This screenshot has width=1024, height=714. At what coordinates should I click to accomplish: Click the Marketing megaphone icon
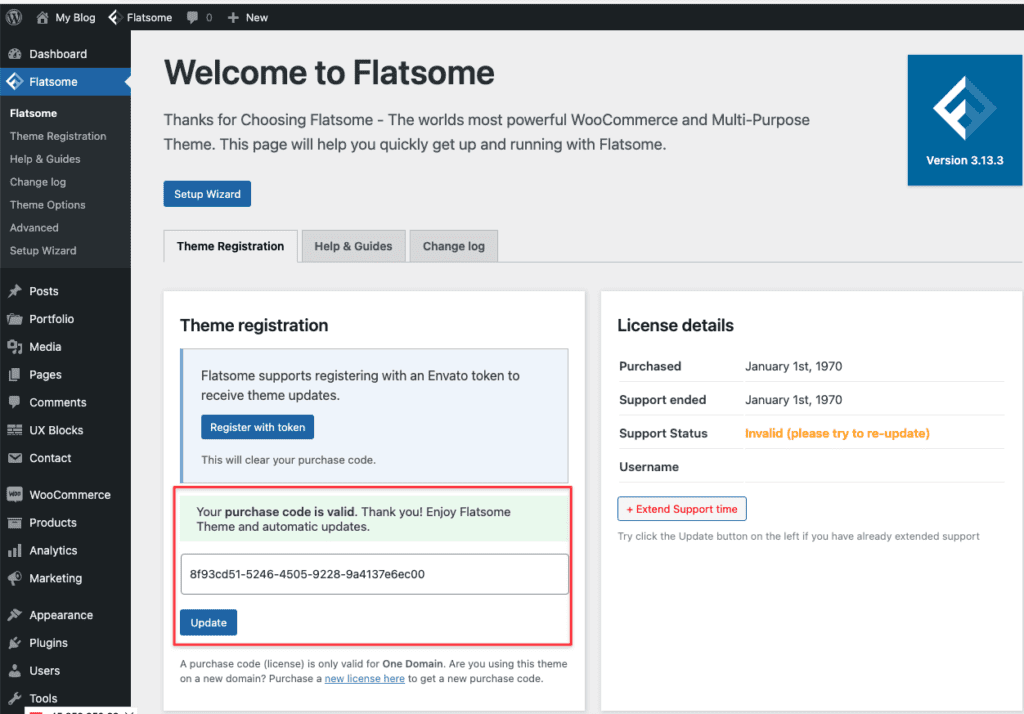tap(14, 578)
